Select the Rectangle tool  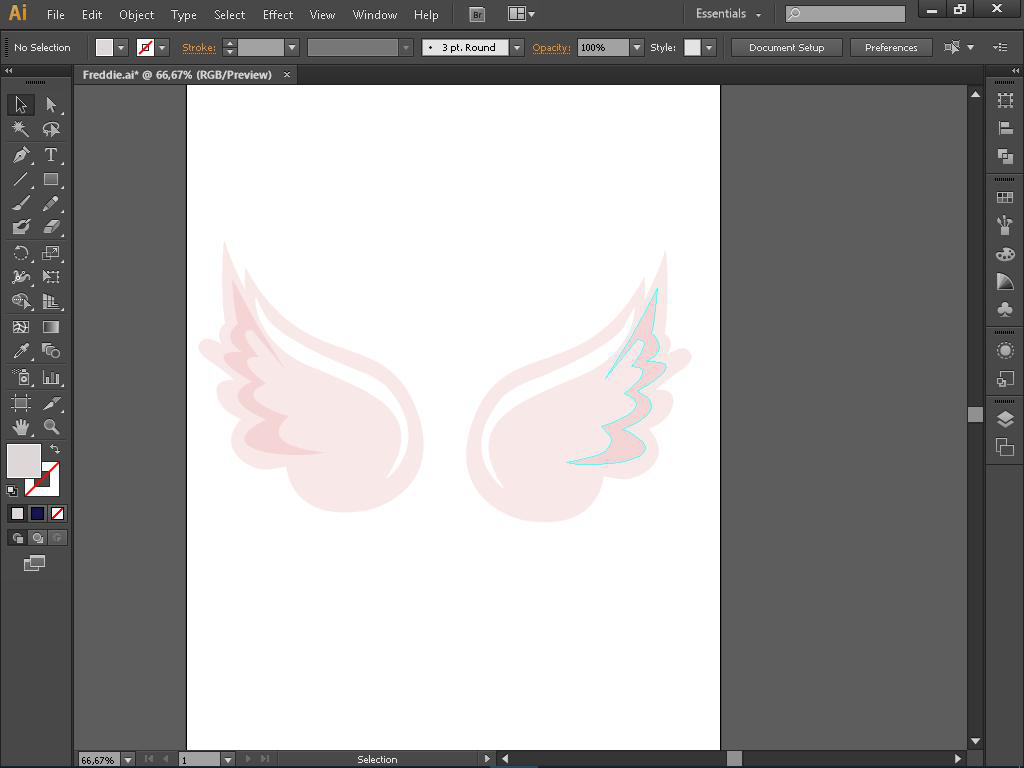pyautogui.click(x=51, y=179)
